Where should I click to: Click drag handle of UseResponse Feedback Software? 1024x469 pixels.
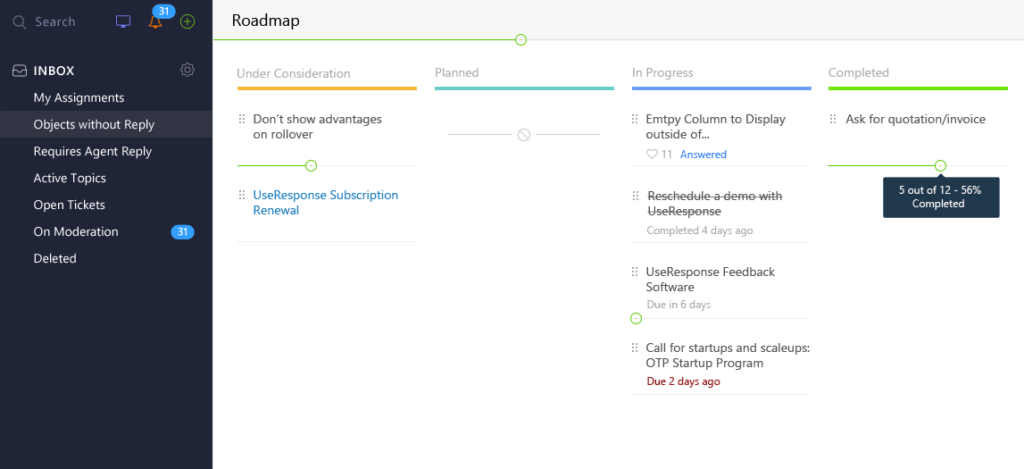(635, 272)
